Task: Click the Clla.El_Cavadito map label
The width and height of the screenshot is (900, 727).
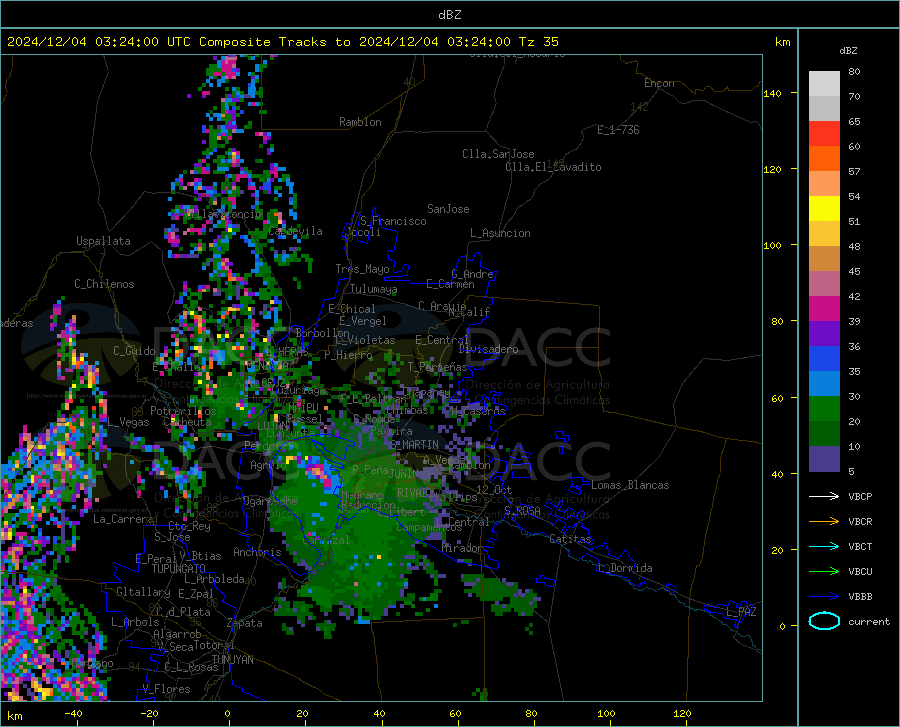Action: pyautogui.click(x=553, y=167)
